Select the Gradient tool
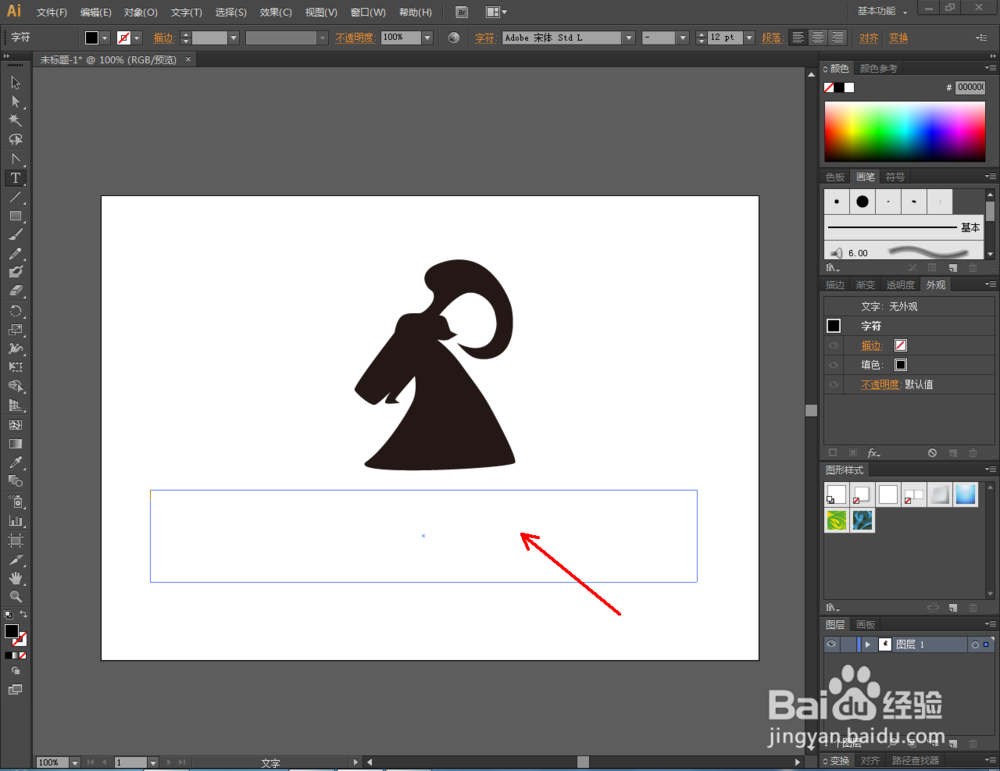This screenshot has width=1000, height=771. [15, 444]
